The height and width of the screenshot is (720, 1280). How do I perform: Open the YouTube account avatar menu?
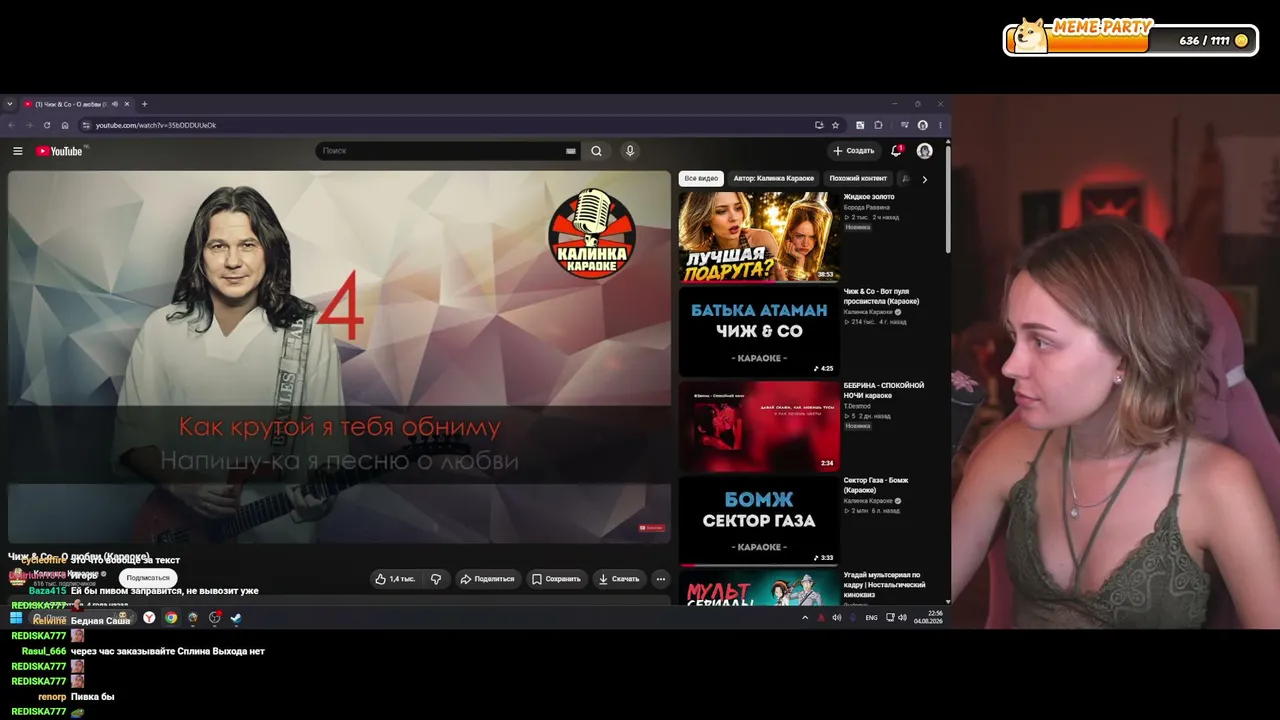point(925,151)
